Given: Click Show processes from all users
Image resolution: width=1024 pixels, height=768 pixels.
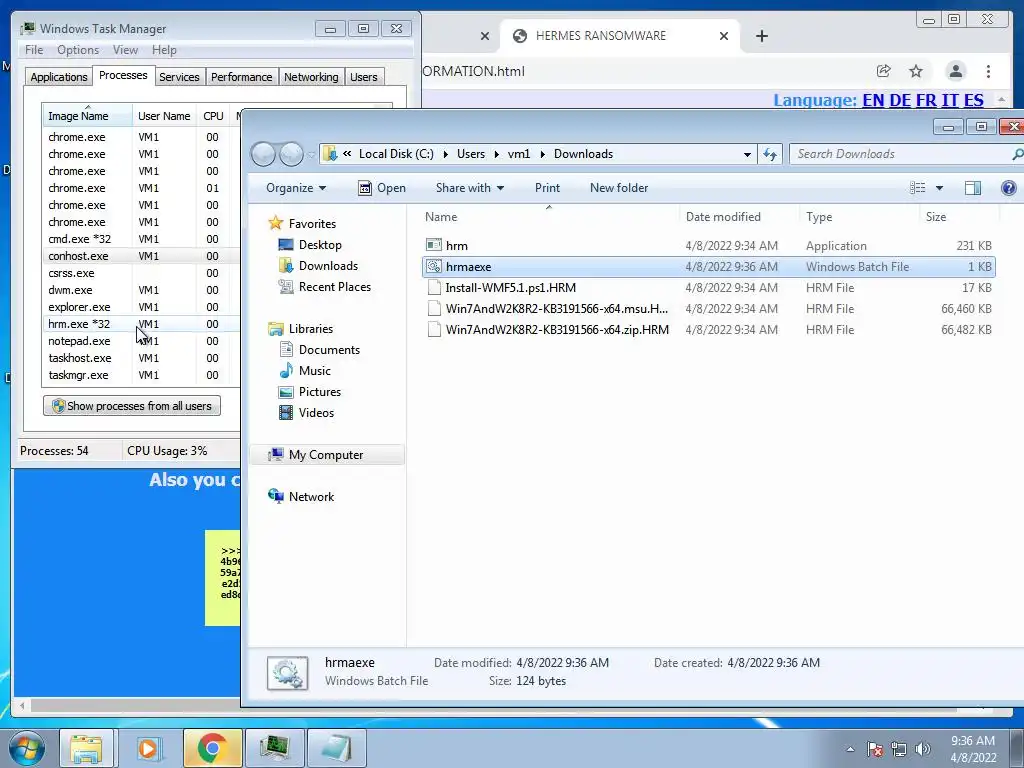Looking at the screenshot, I should pos(132,406).
